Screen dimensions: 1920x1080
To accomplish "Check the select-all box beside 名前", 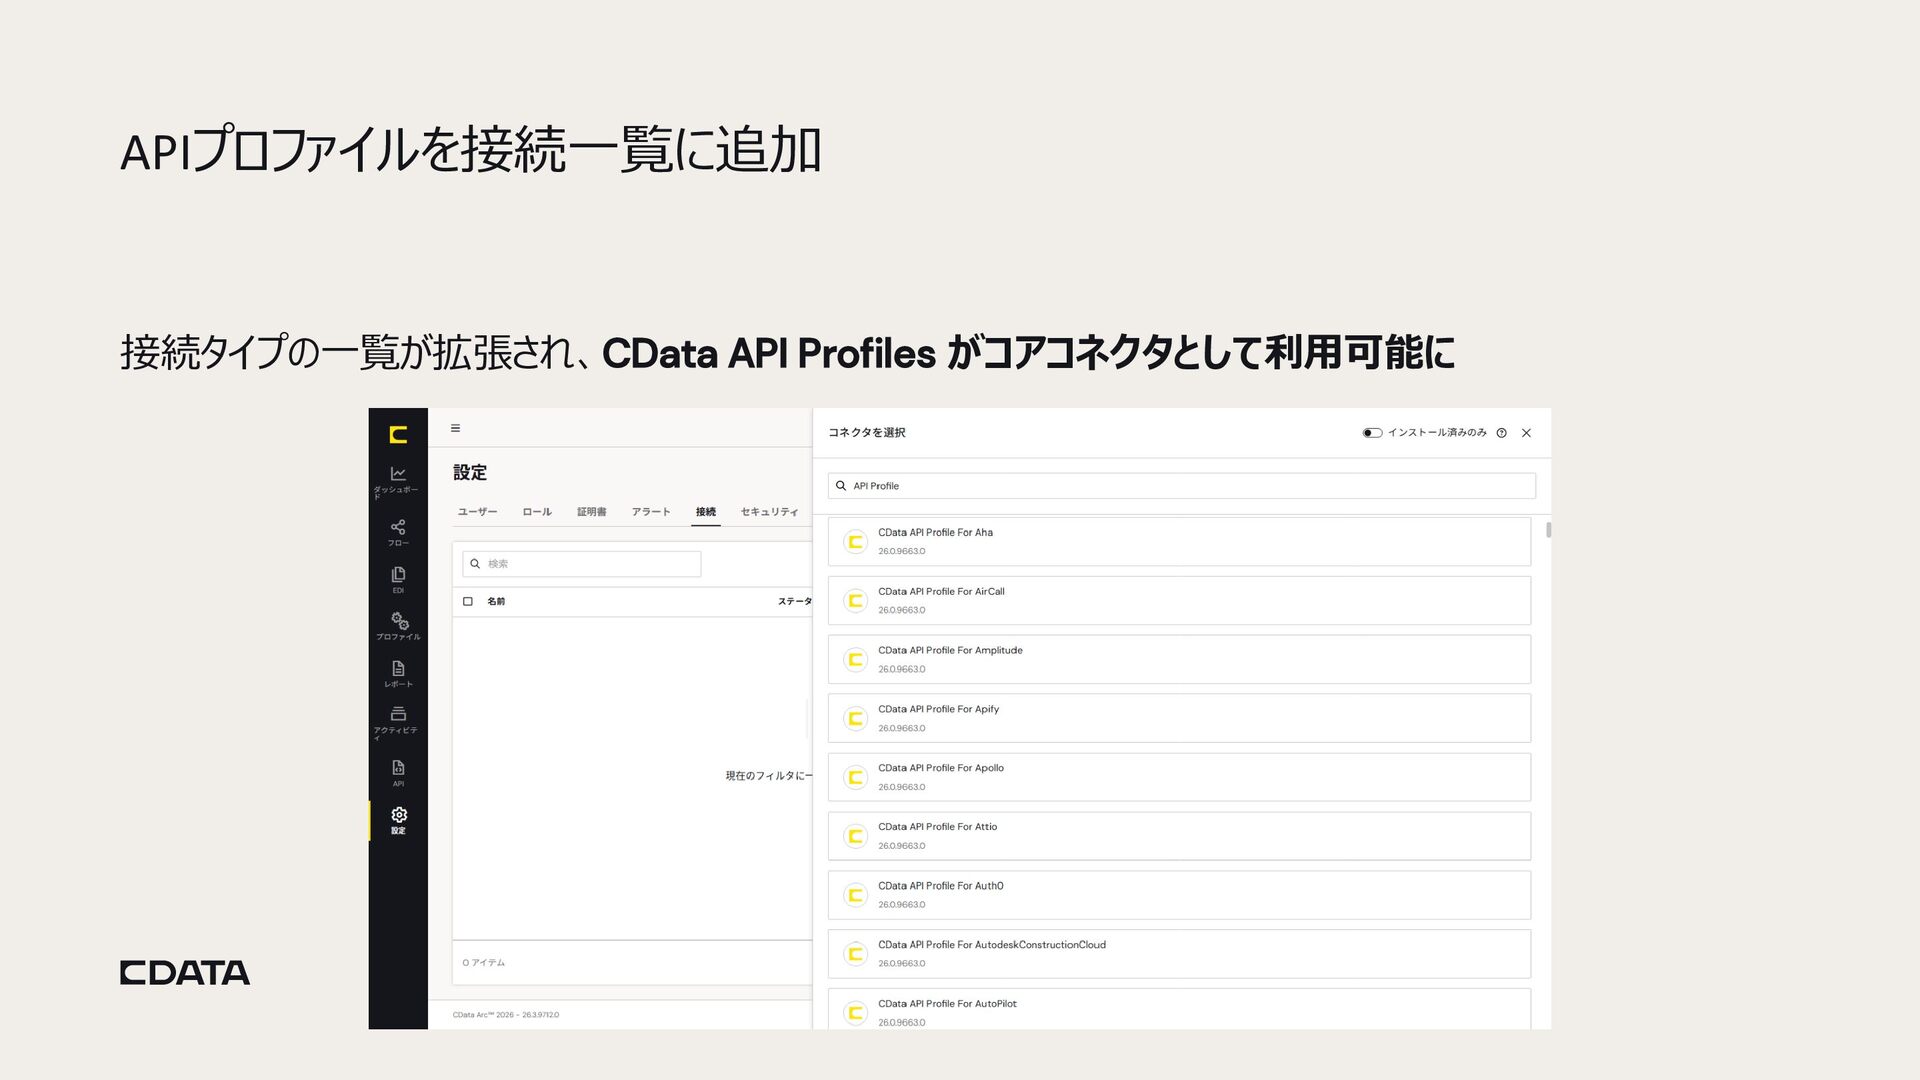I will (468, 601).
